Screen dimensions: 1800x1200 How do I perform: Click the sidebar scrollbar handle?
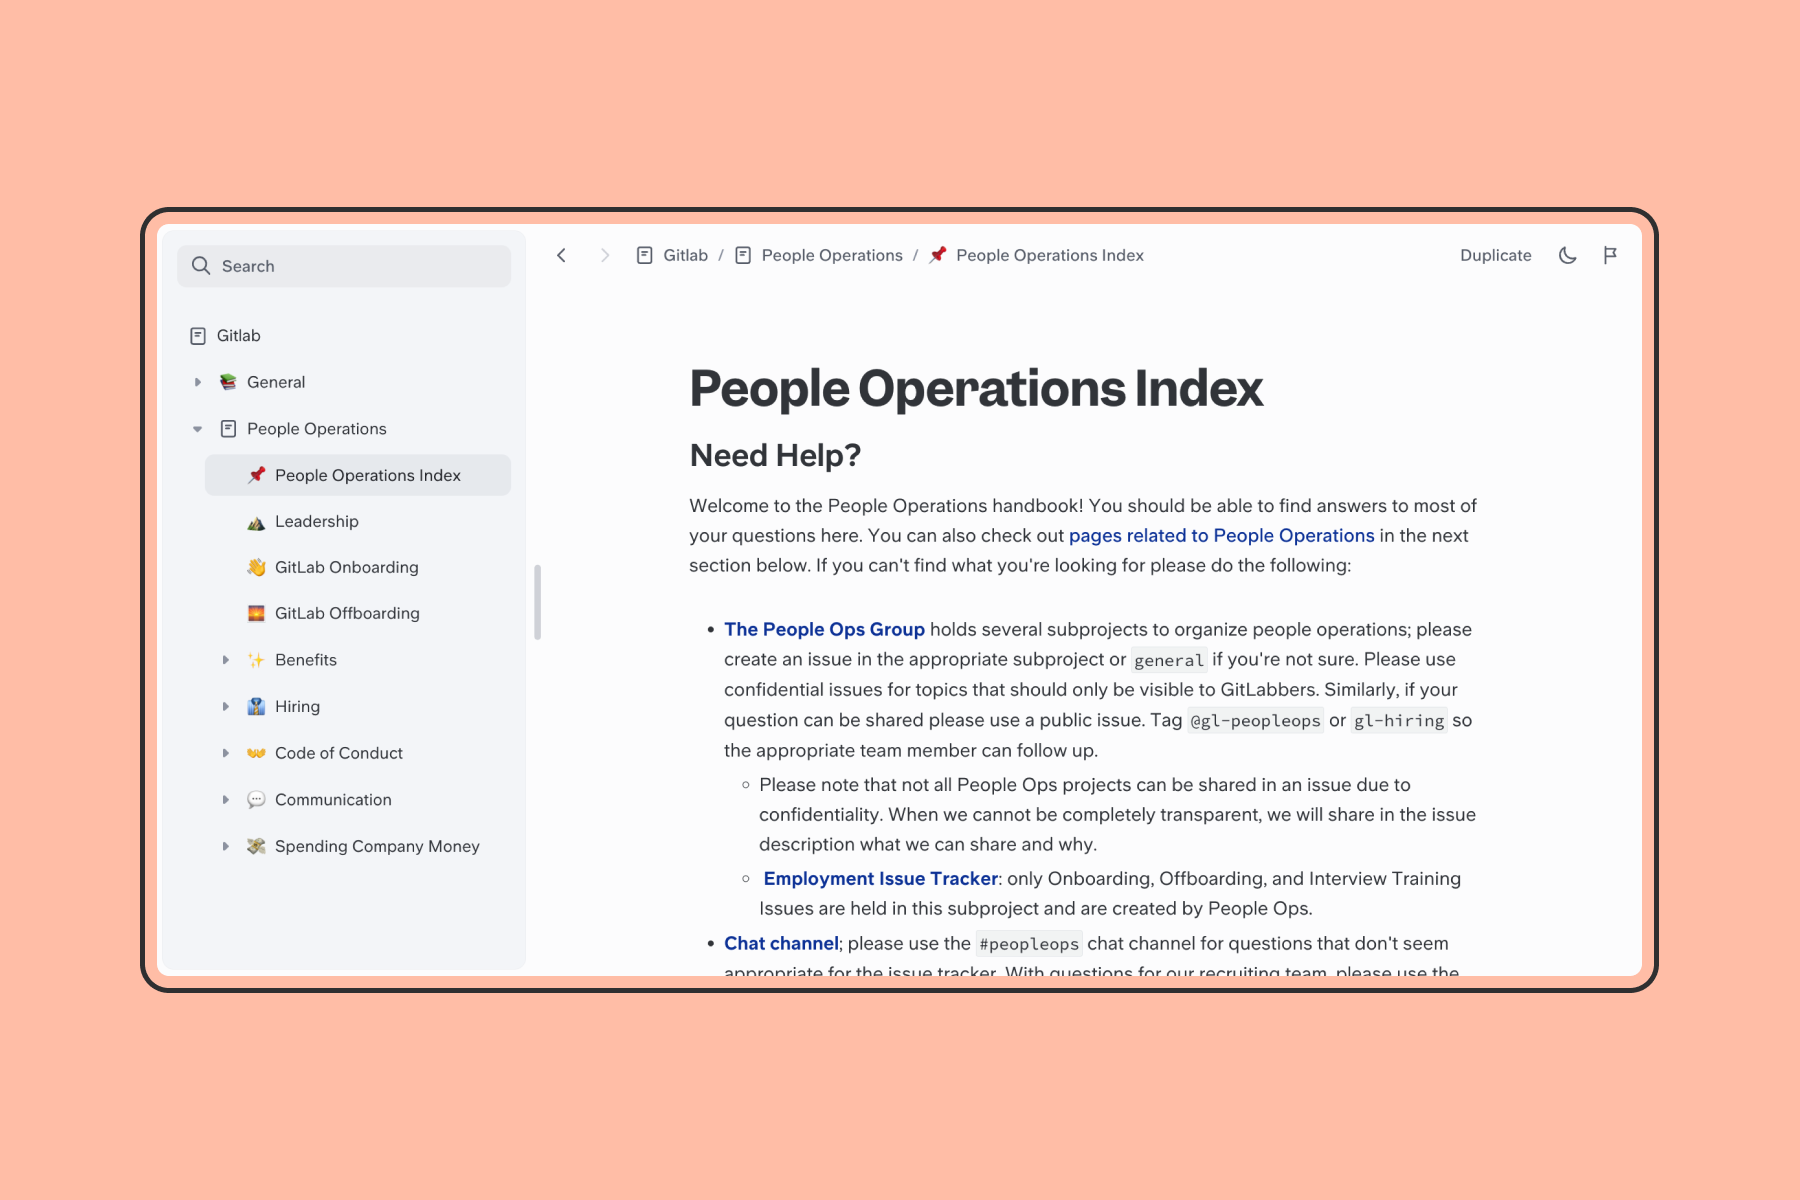538,602
